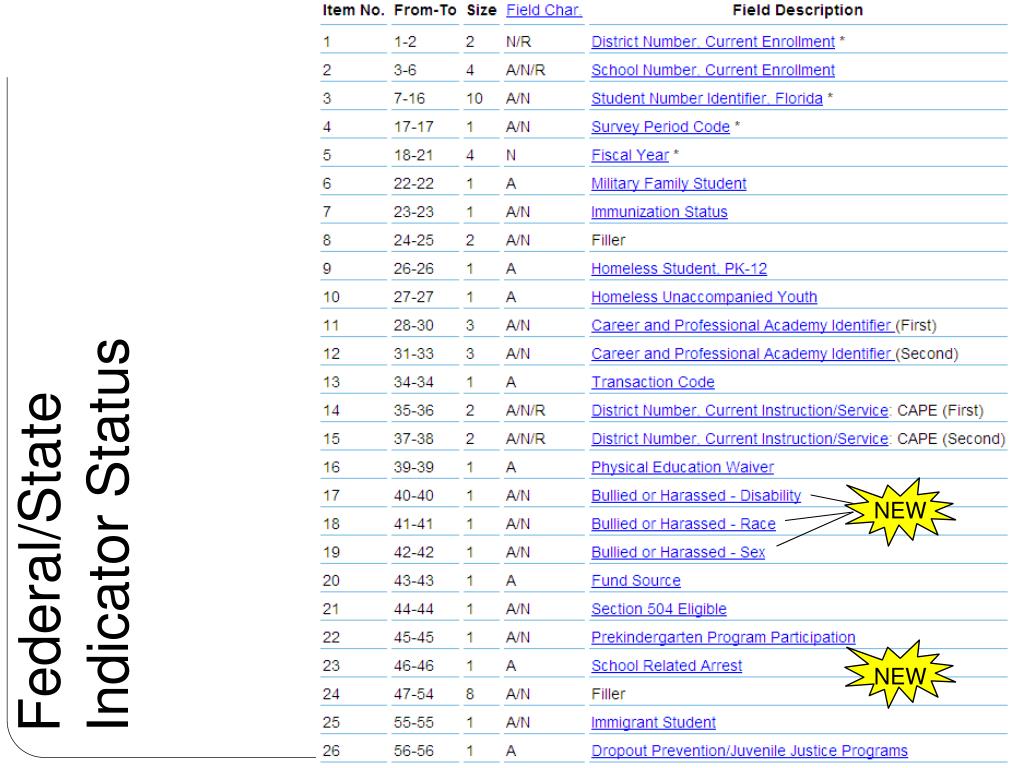Select item number '13' cell
Screen dimensions: 1024x768
(331, 382)
